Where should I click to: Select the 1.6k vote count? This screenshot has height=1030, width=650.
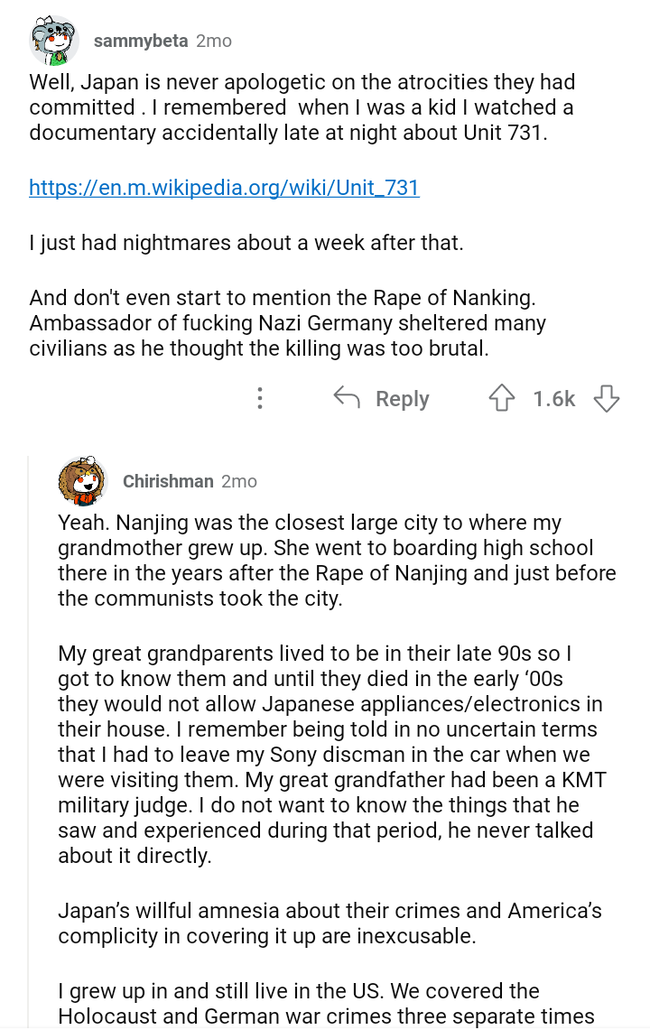(551, 398)
